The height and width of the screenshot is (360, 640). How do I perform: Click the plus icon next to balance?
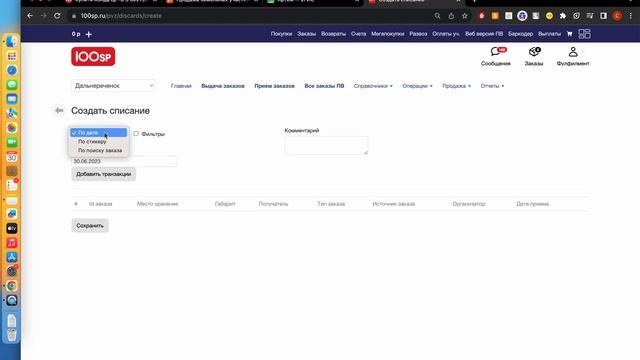point(89,34)
